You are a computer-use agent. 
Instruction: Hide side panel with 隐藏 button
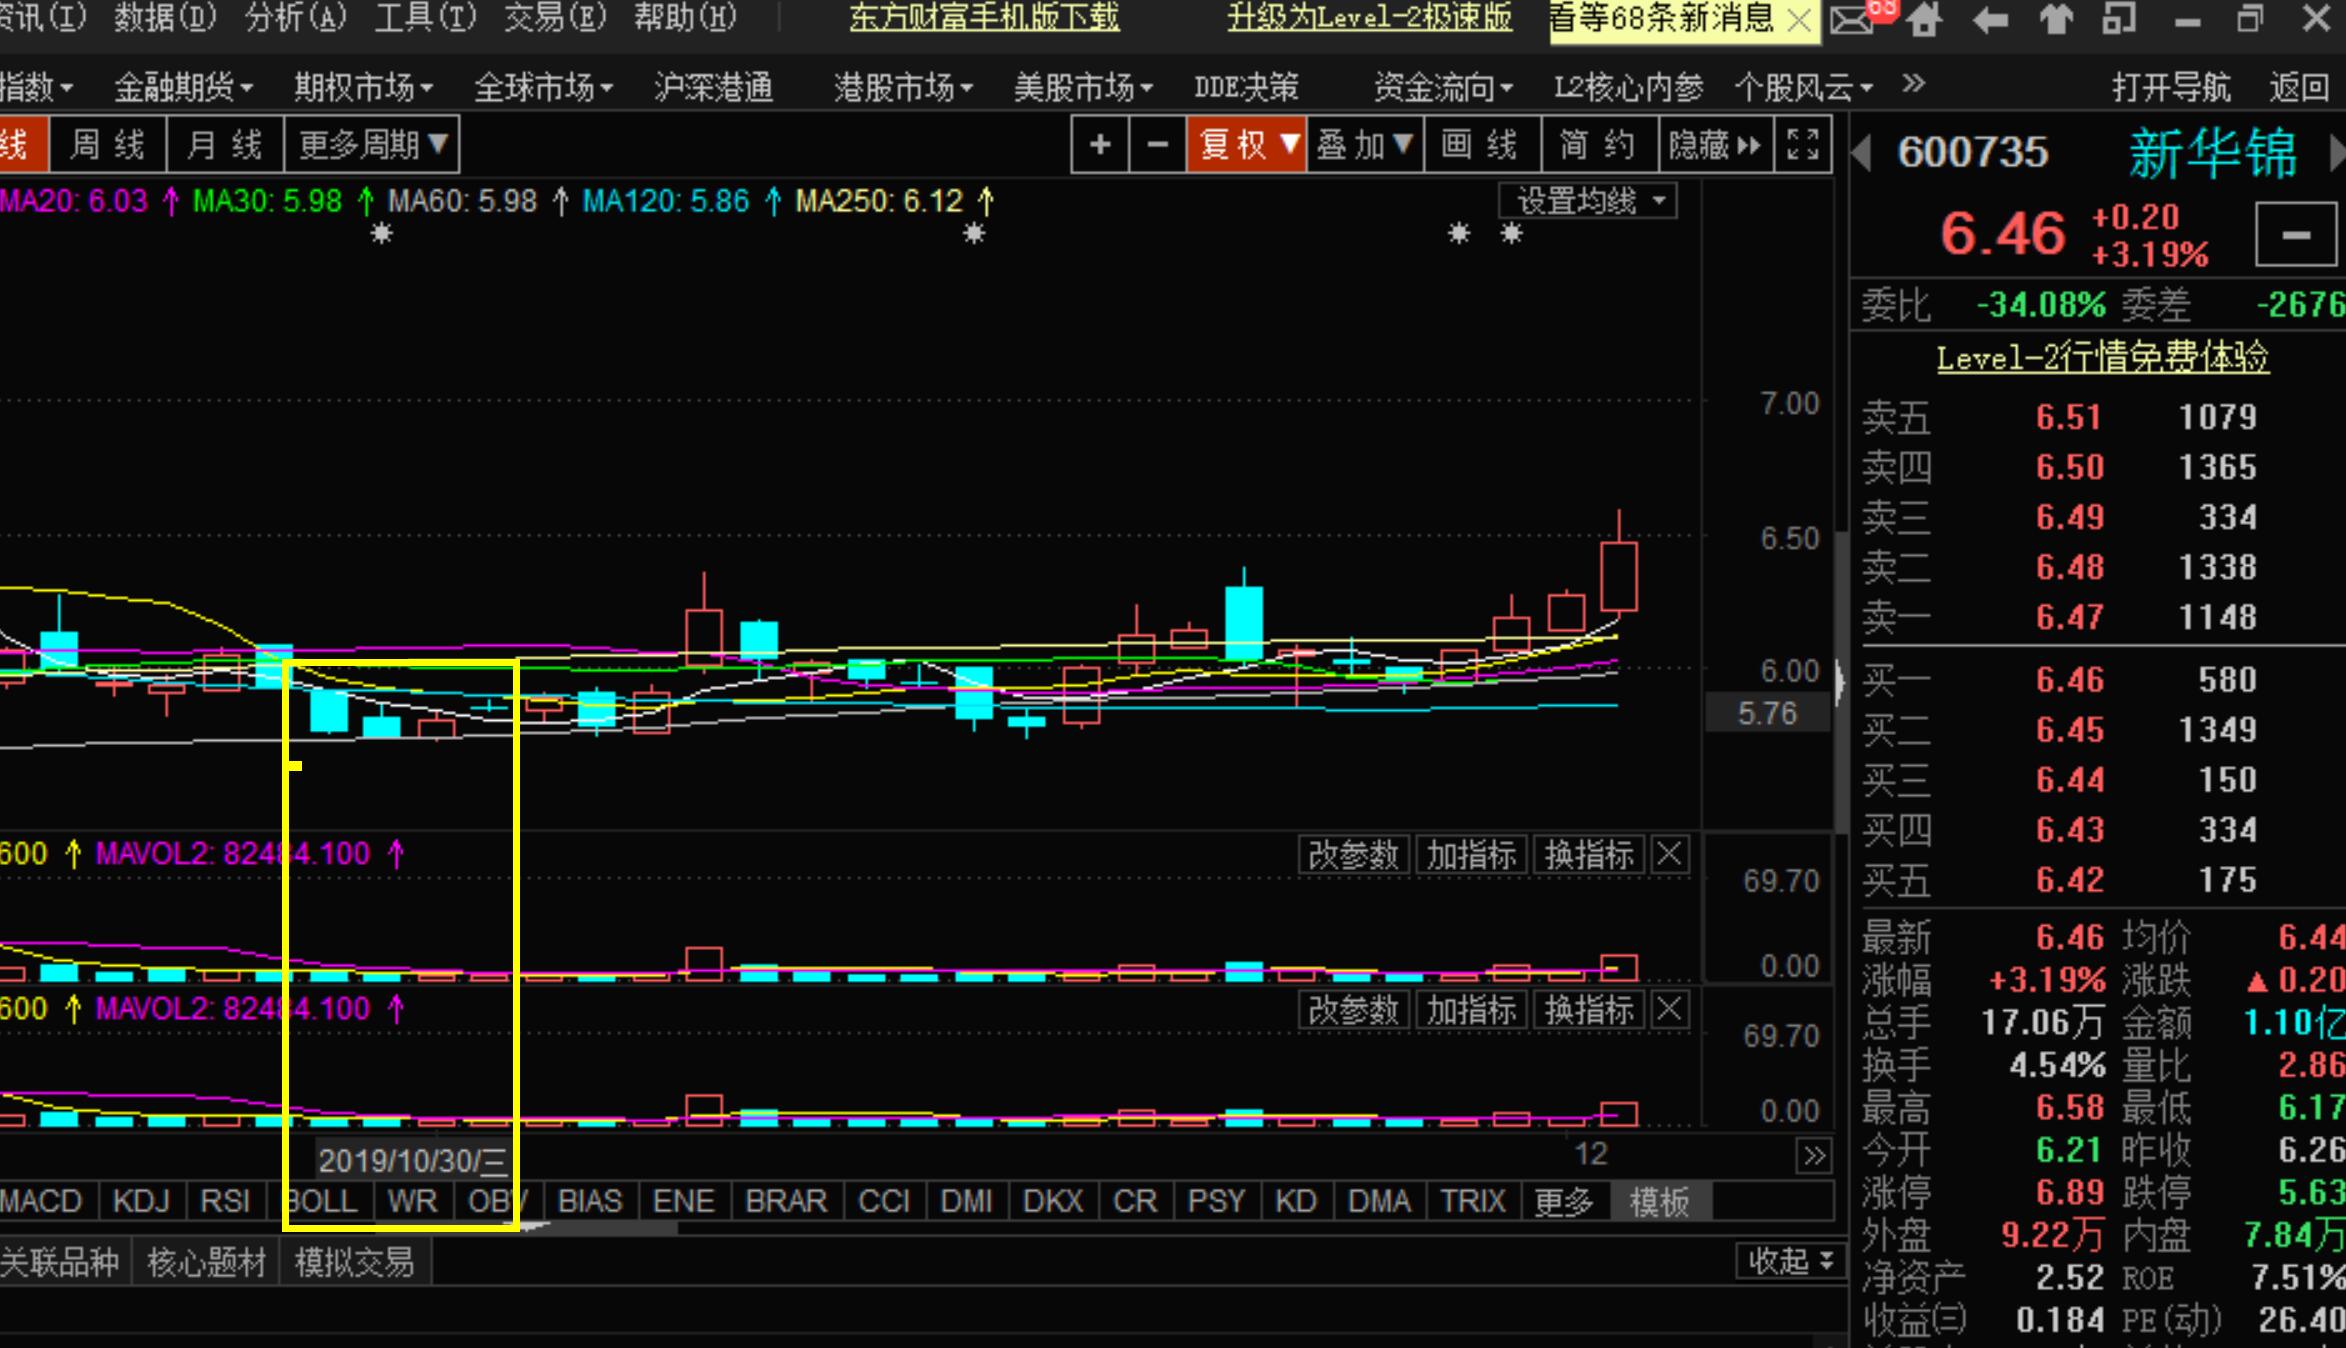[x=1715, y=145]
